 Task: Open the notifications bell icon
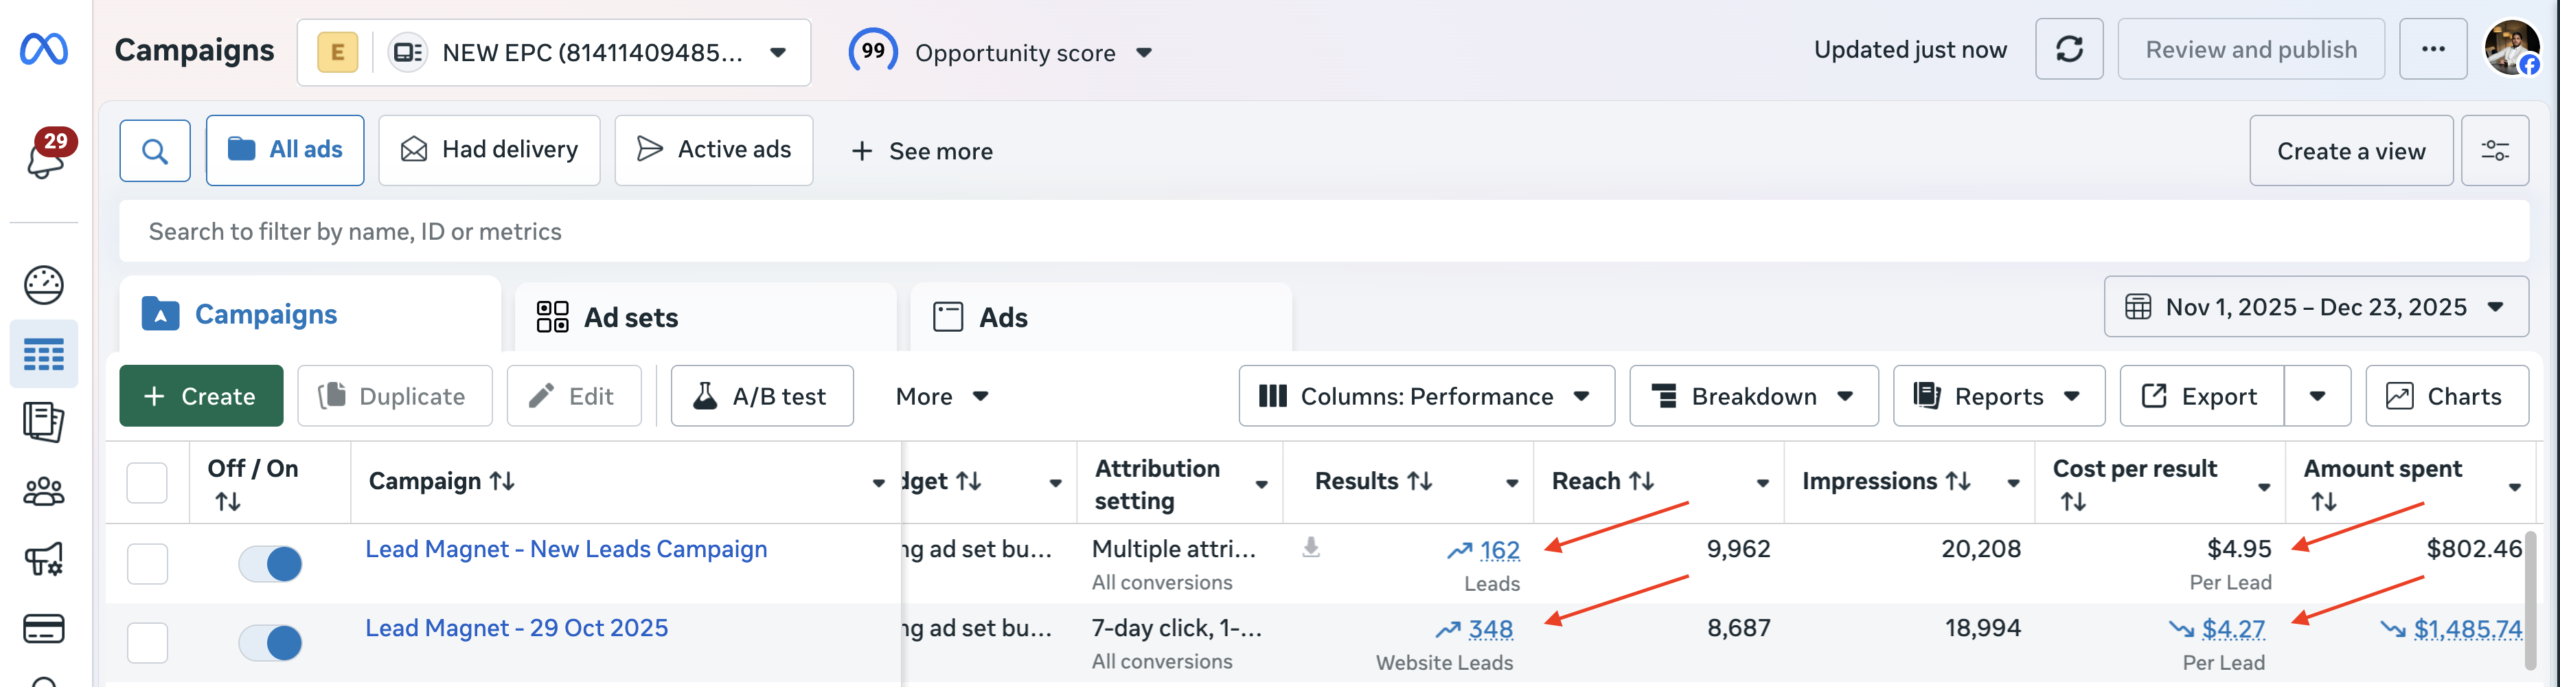(x=45, y=157)
